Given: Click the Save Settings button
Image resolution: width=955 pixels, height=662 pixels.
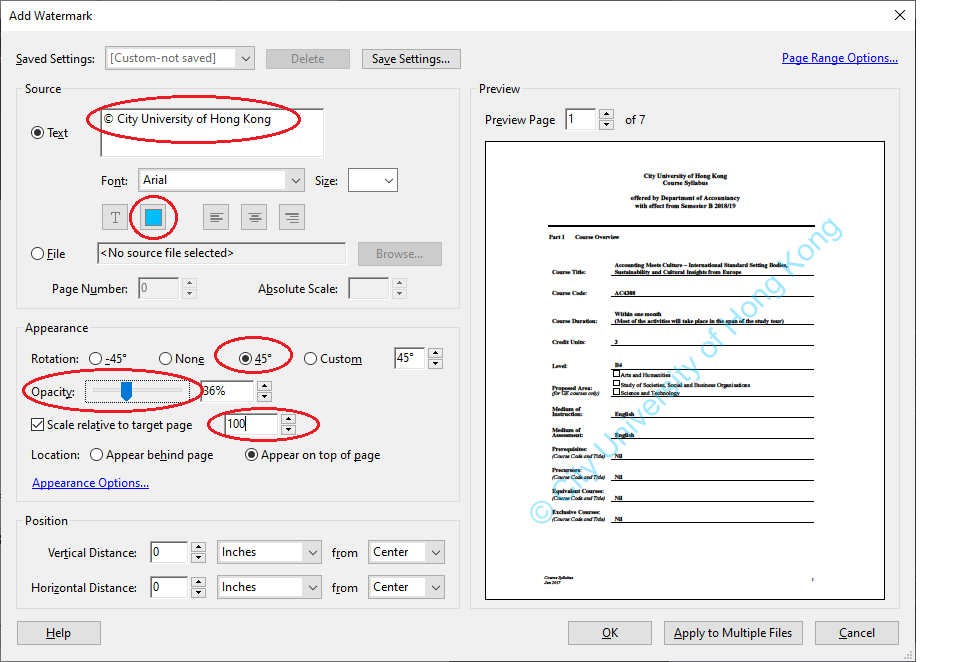Looking at the screenshot, I should 411,58.
